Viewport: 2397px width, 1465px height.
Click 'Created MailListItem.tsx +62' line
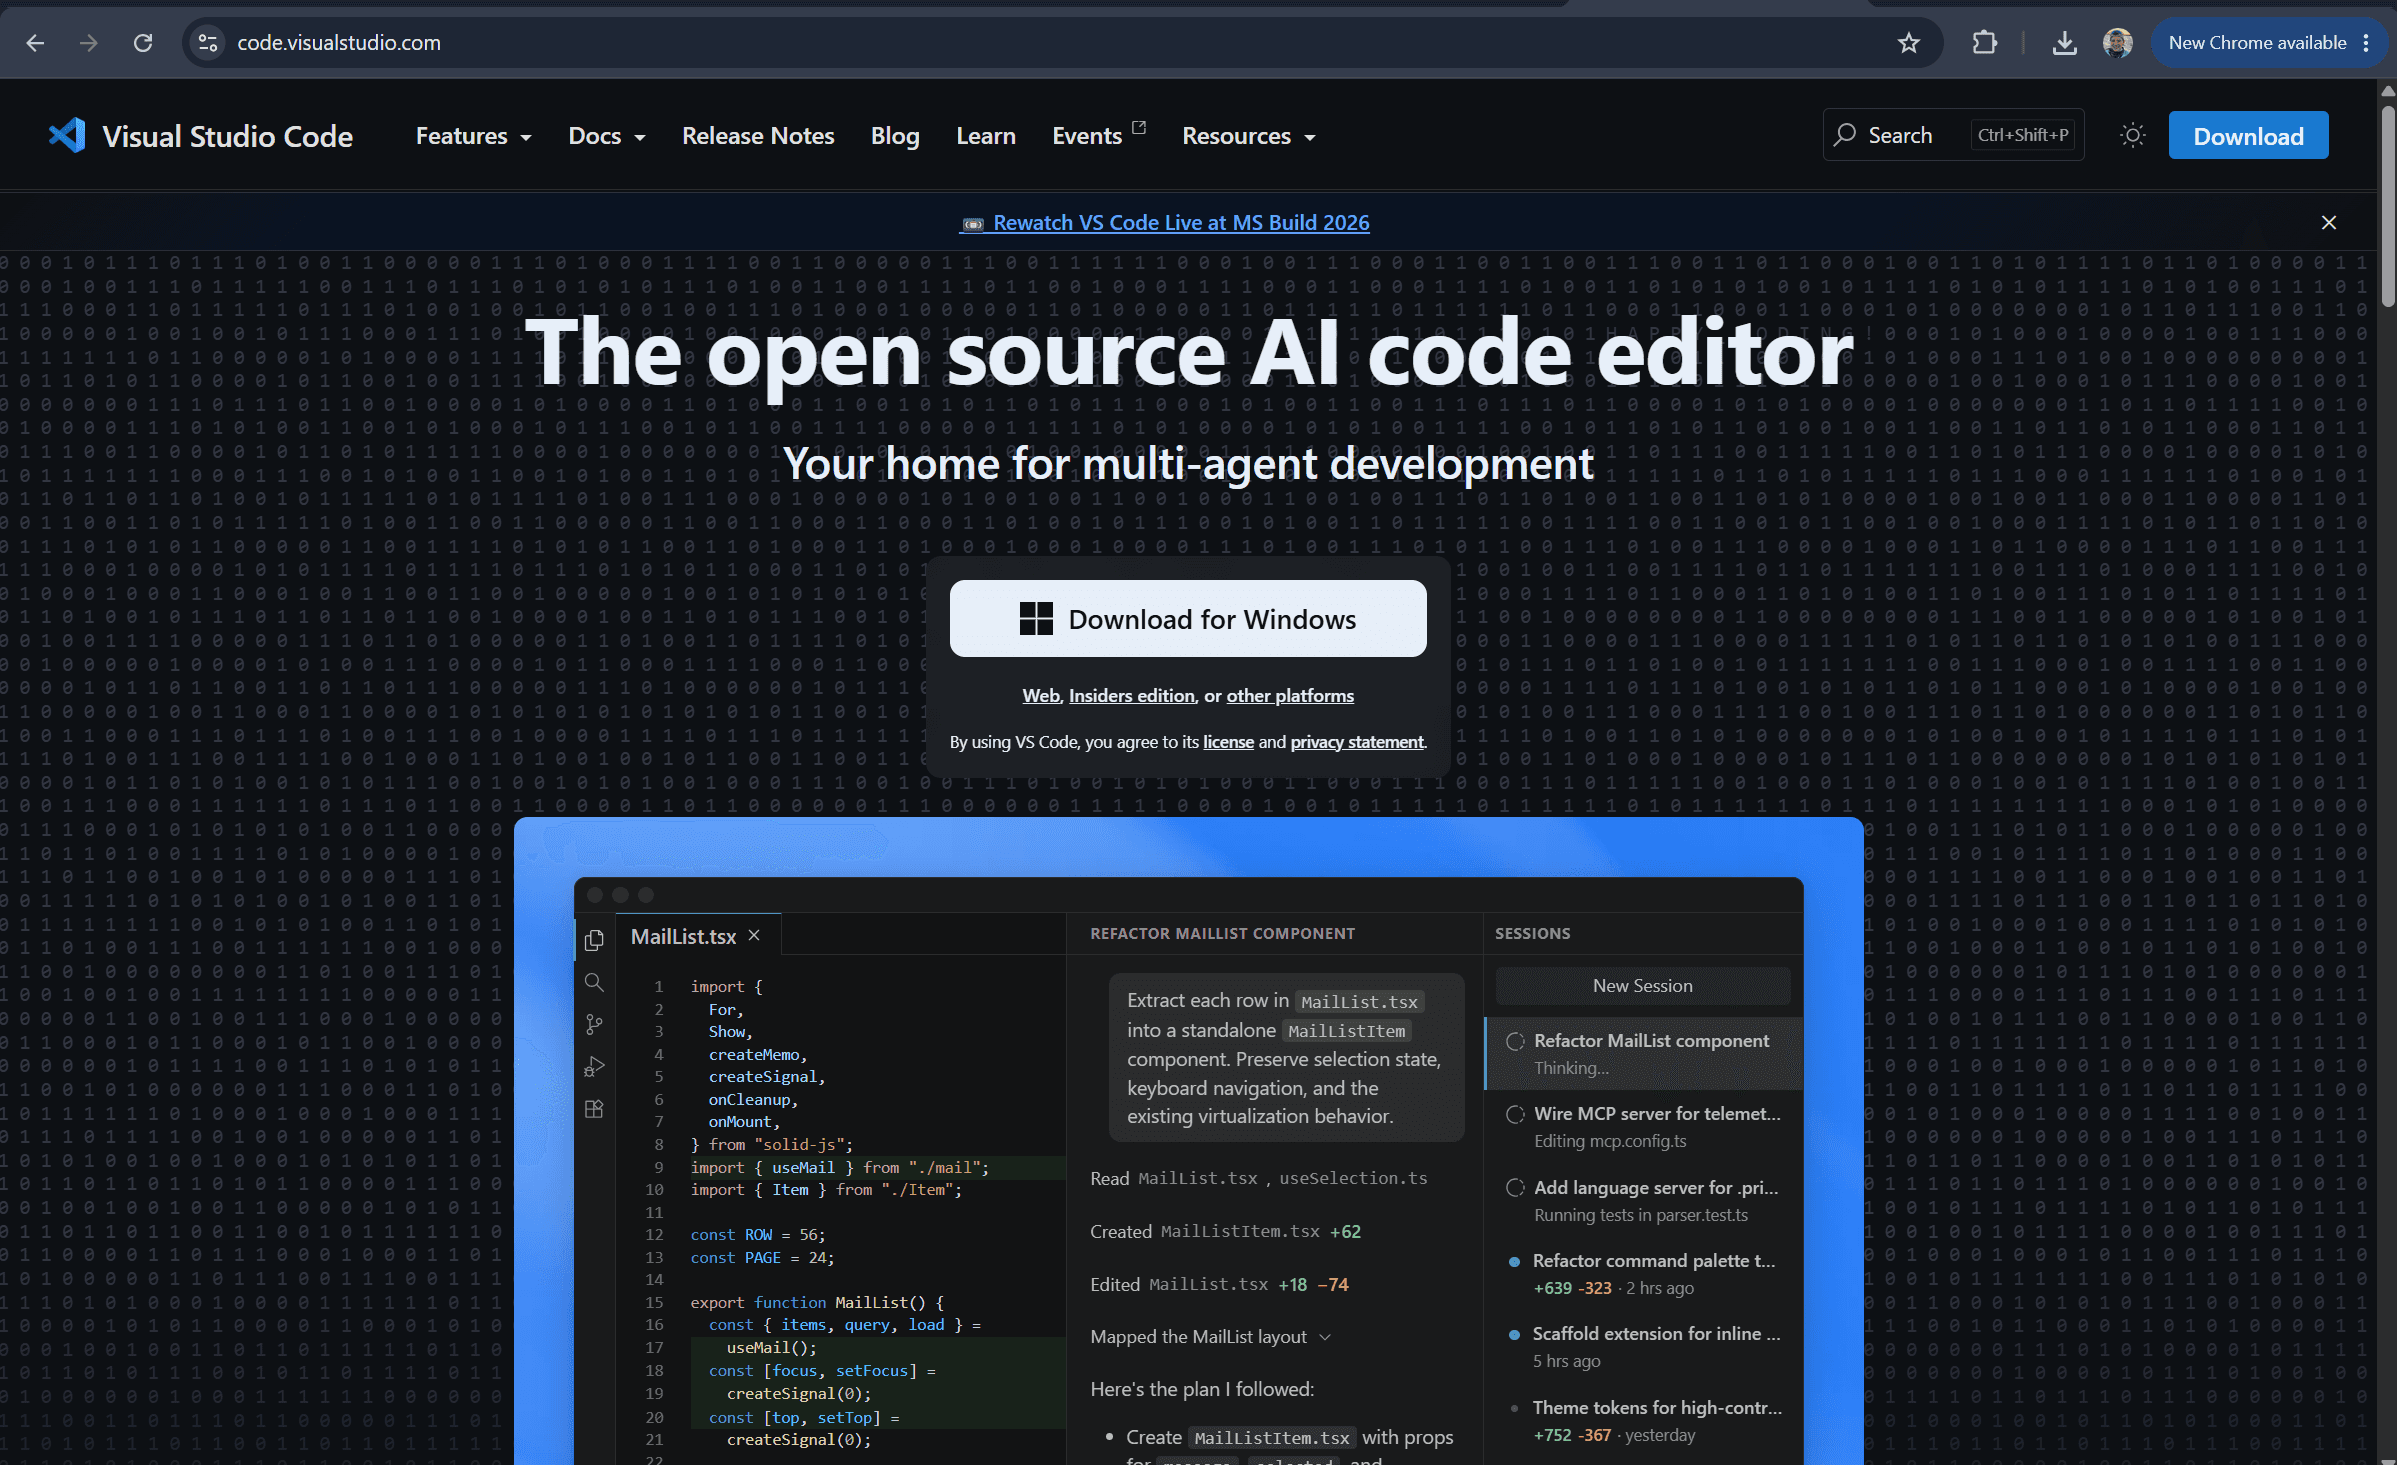(x=1225, y=1231)
